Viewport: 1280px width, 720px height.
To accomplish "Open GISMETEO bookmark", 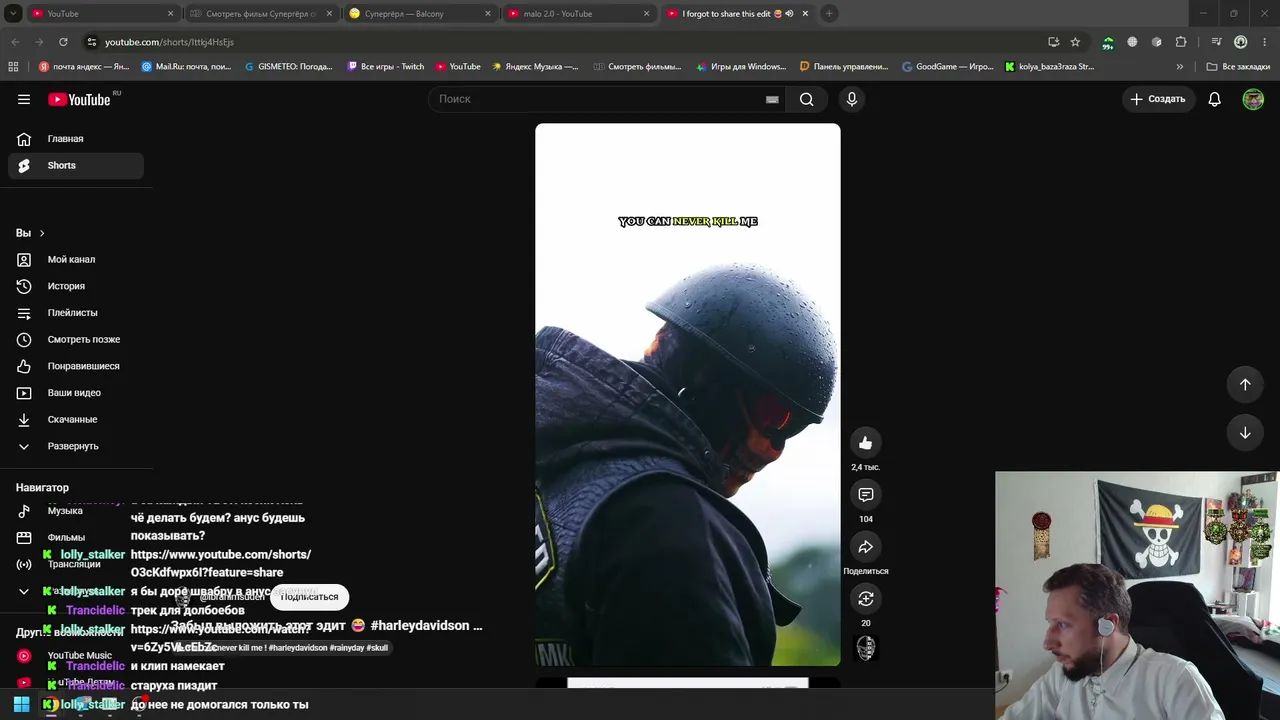I will pyautogui.click(x=289, y=67).
